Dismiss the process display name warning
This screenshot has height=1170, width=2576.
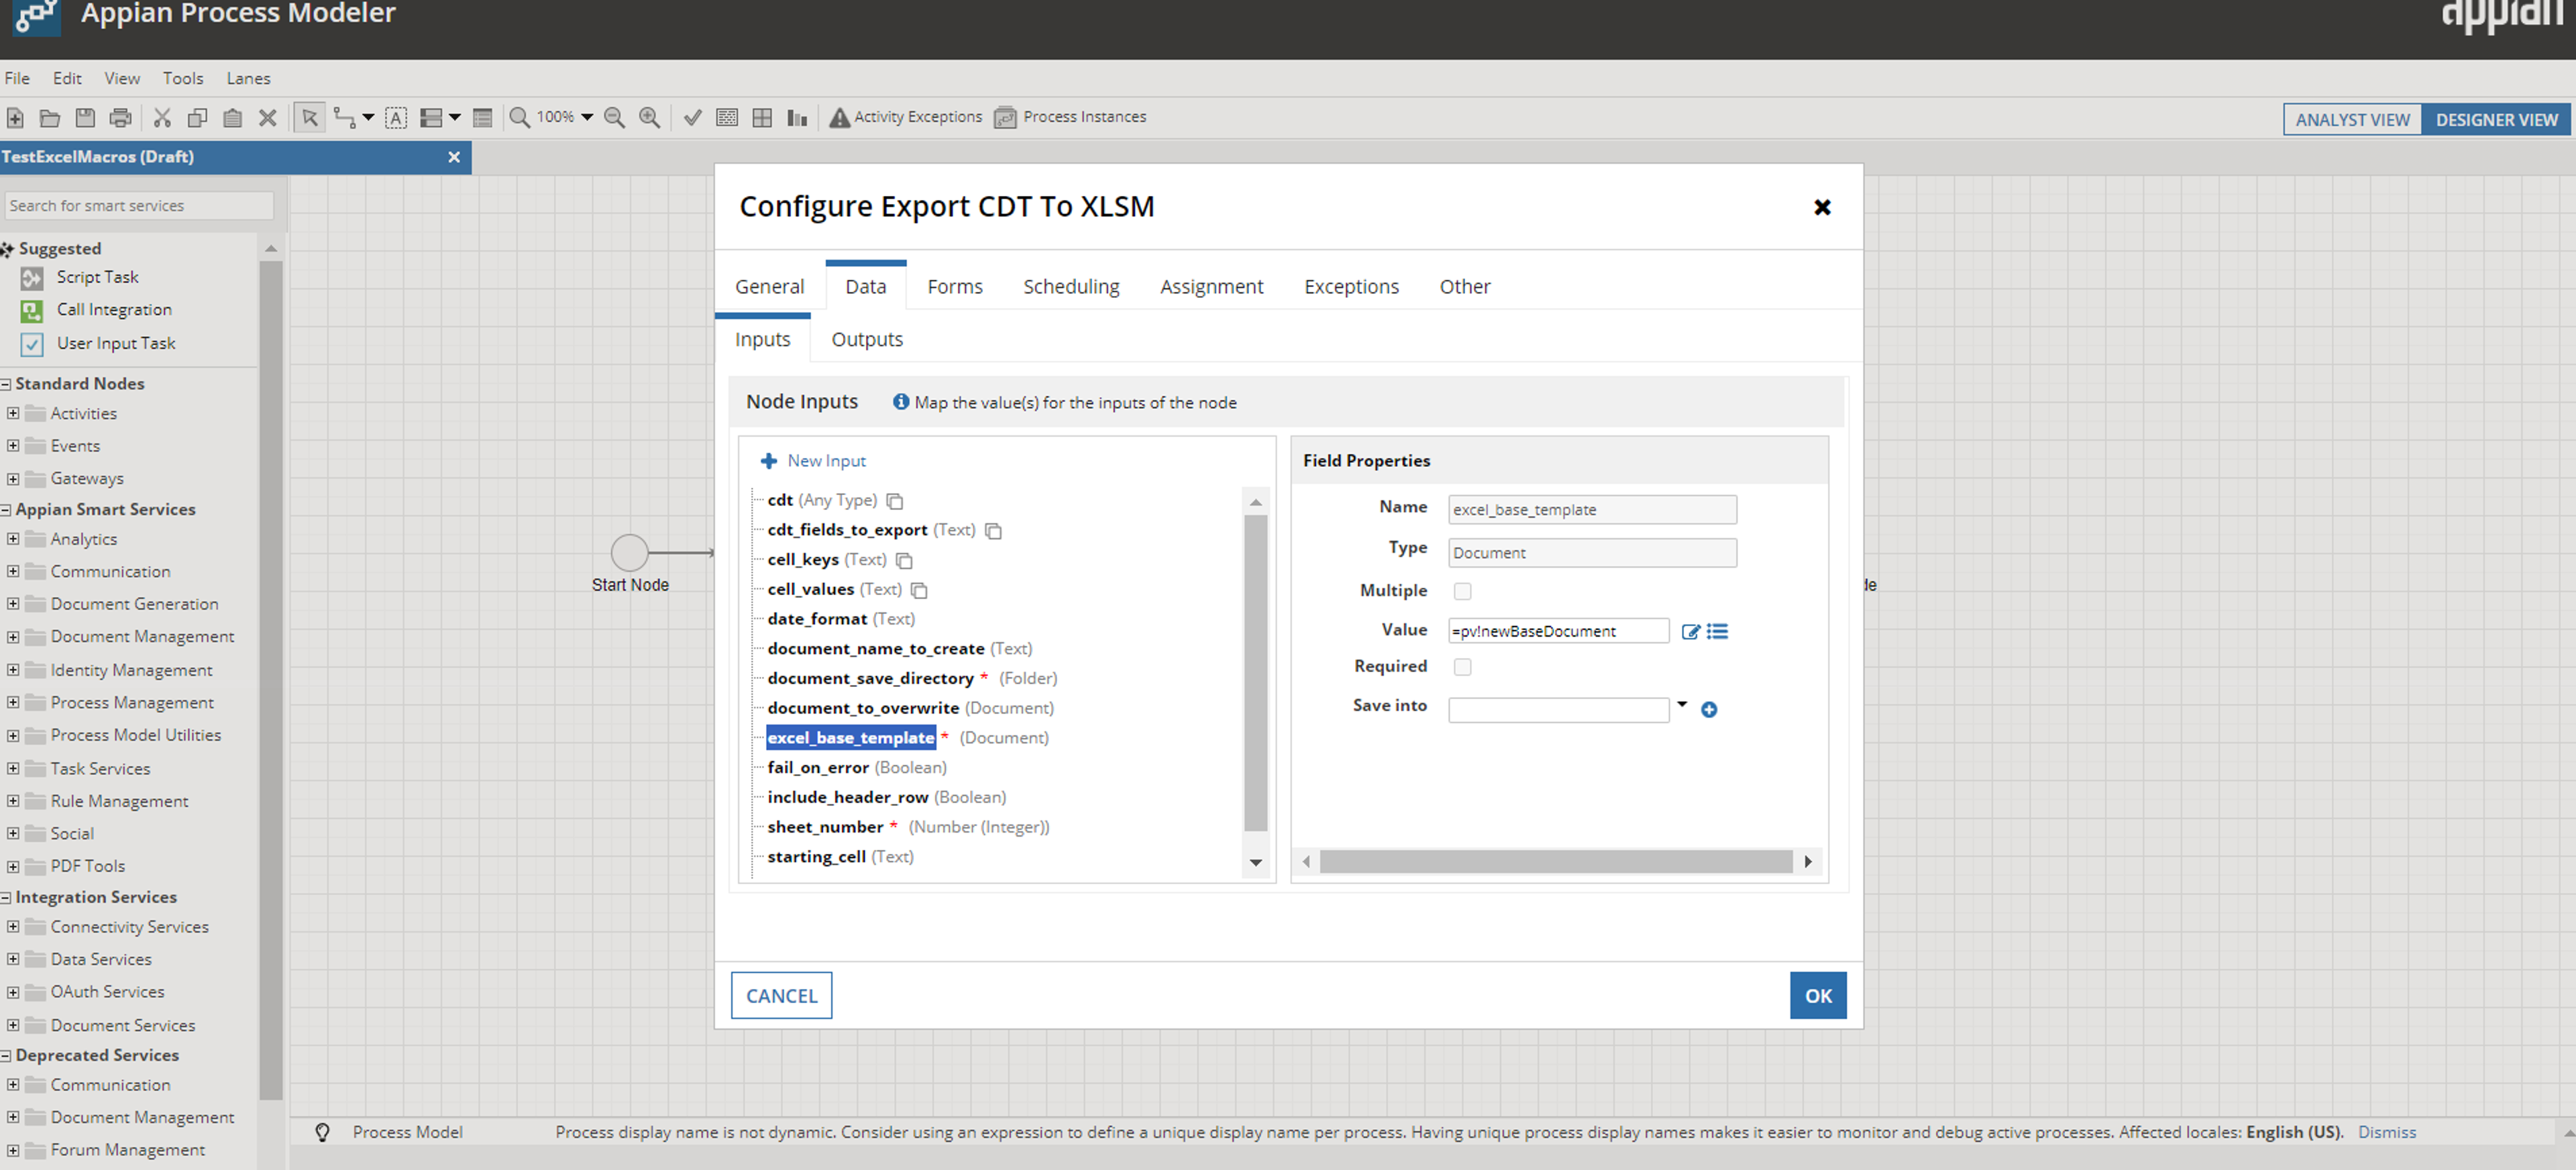click(2386, 1132)
